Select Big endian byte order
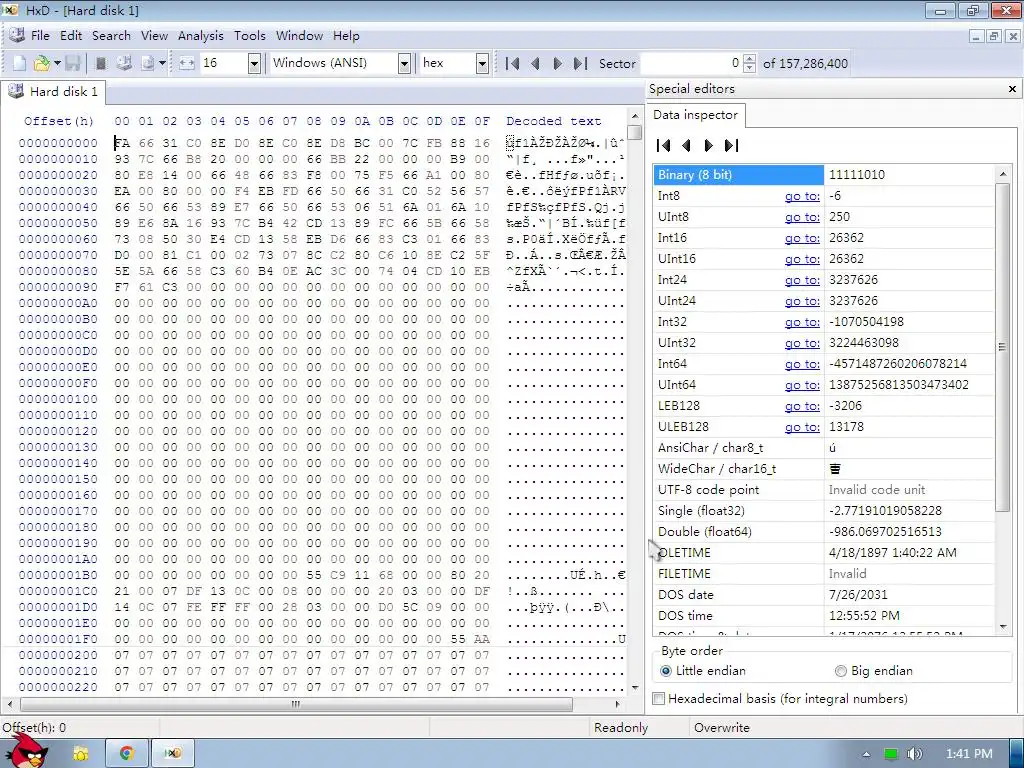Image resolution: width=1024 pixels, height=768 pixels. (x=874, y=671)
